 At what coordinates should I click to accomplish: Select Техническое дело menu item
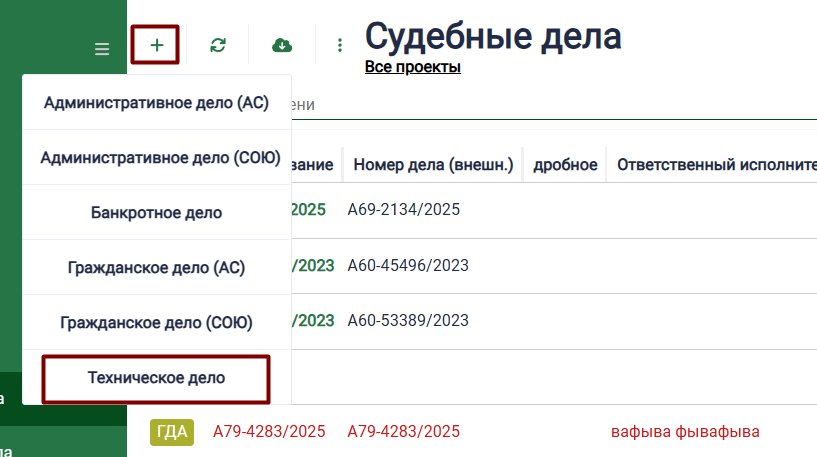[156, 378]
